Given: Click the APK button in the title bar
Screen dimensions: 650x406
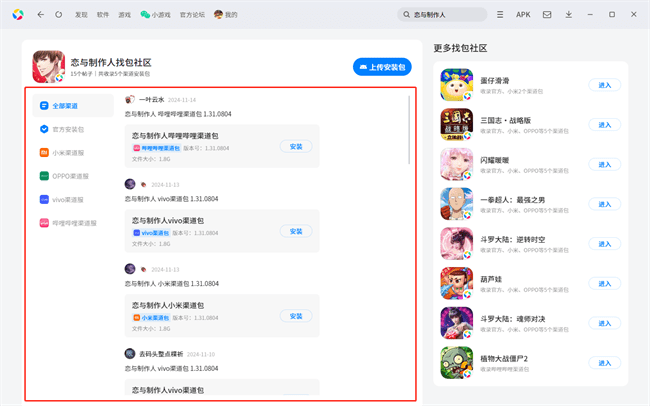Looking at the screenshot, I should [523, 15].
